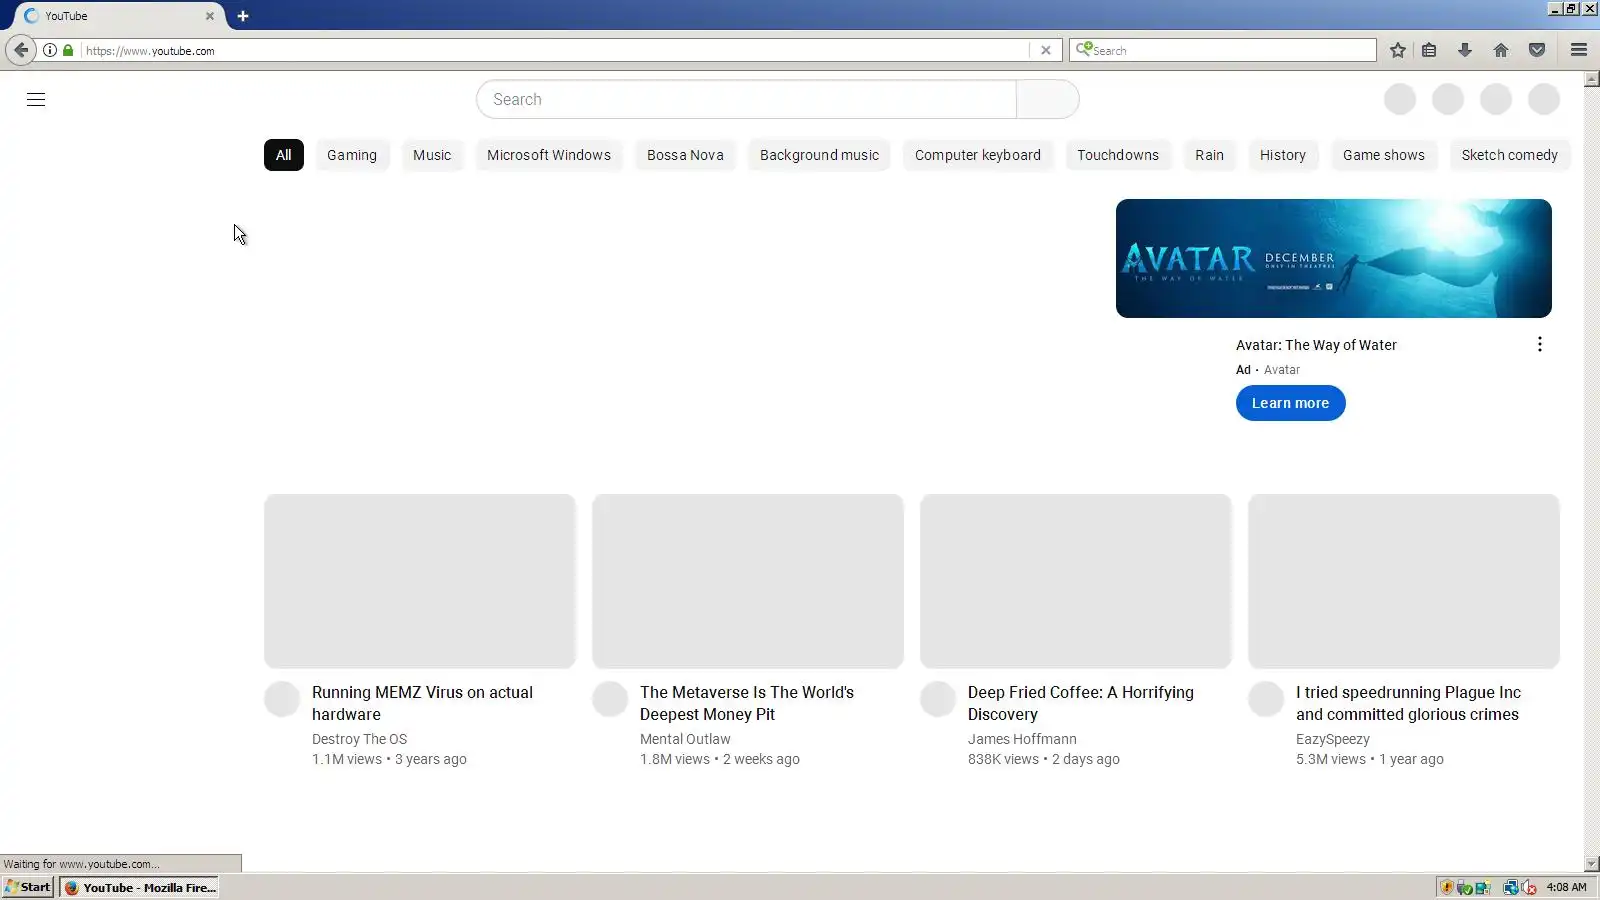Visit the James Hoffmann channel name
The height and width of the screenshot is (900, 1600).
(1022, 739)
